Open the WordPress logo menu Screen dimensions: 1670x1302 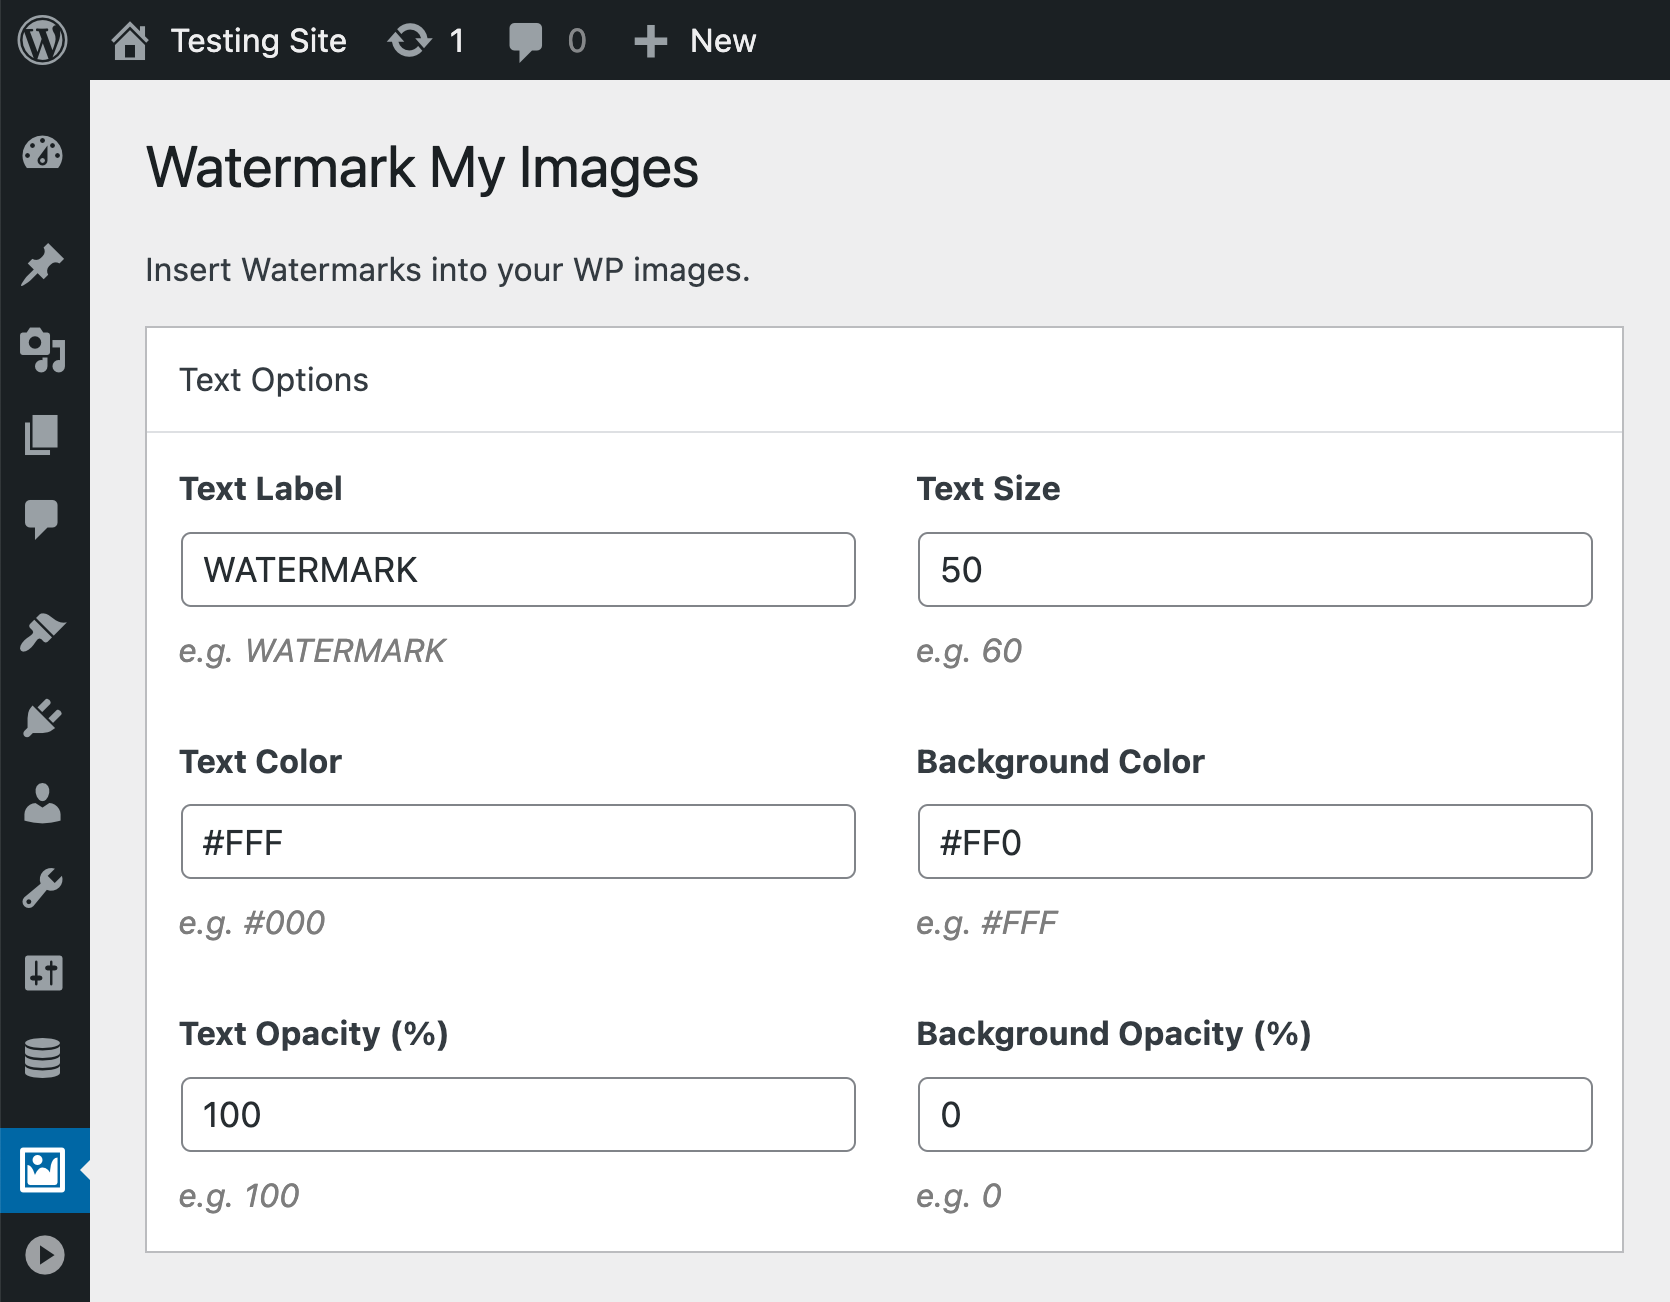tap(43, 40)
